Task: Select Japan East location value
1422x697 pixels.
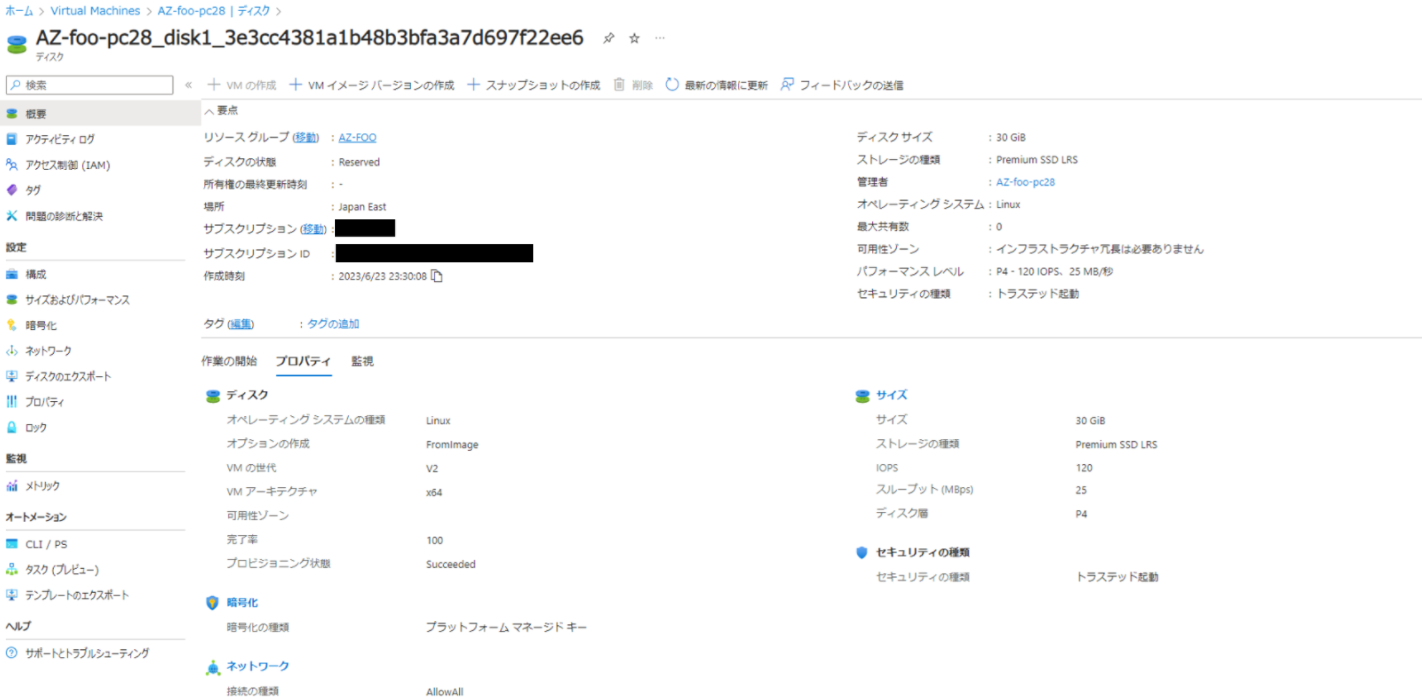Action: point(362,207)
